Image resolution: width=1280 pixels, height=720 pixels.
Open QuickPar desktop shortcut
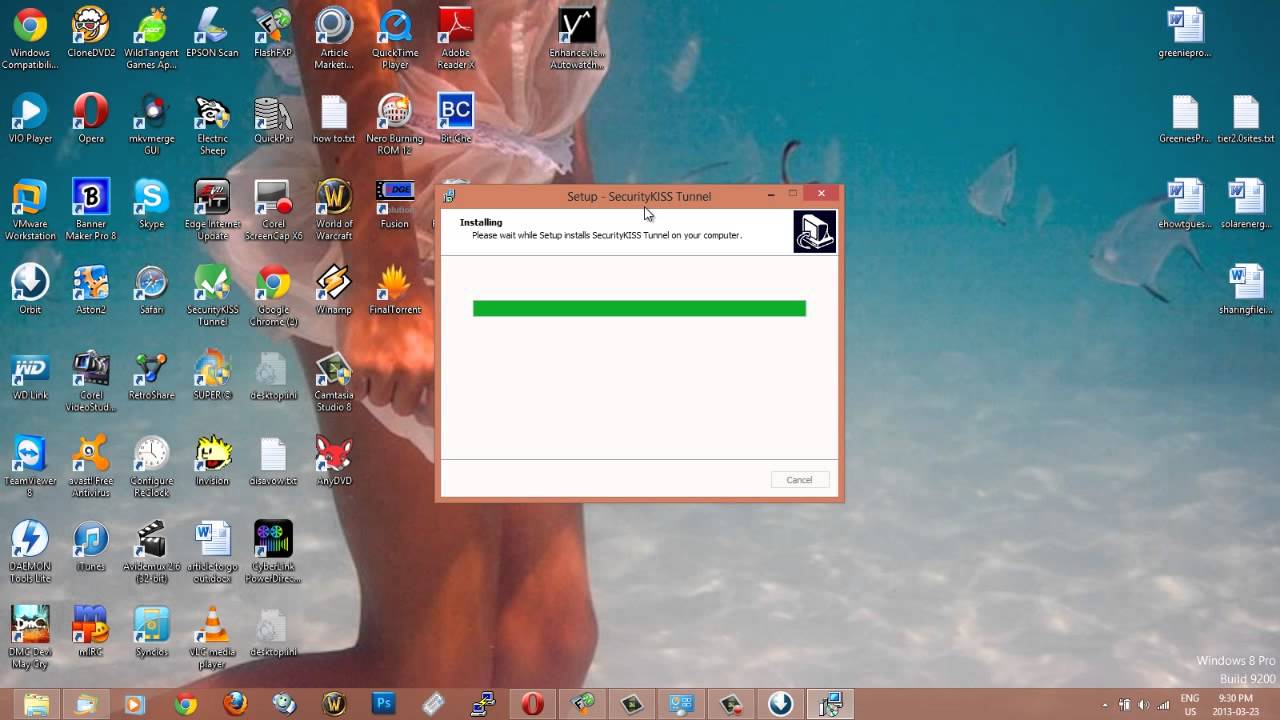[x=273, y=118]
